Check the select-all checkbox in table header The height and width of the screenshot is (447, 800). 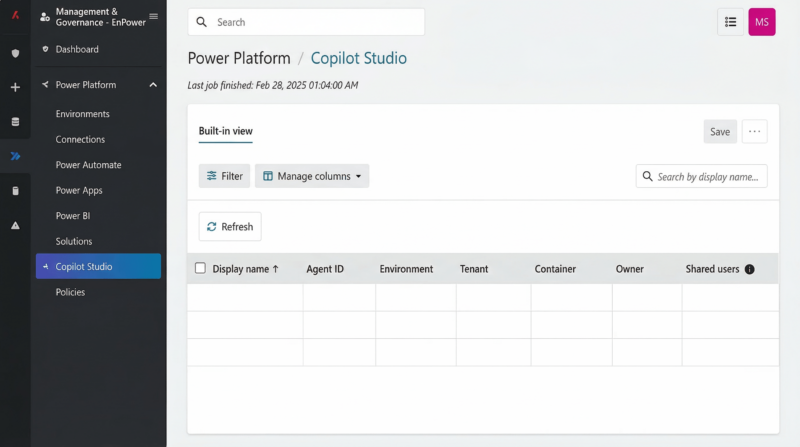(200, 268)
